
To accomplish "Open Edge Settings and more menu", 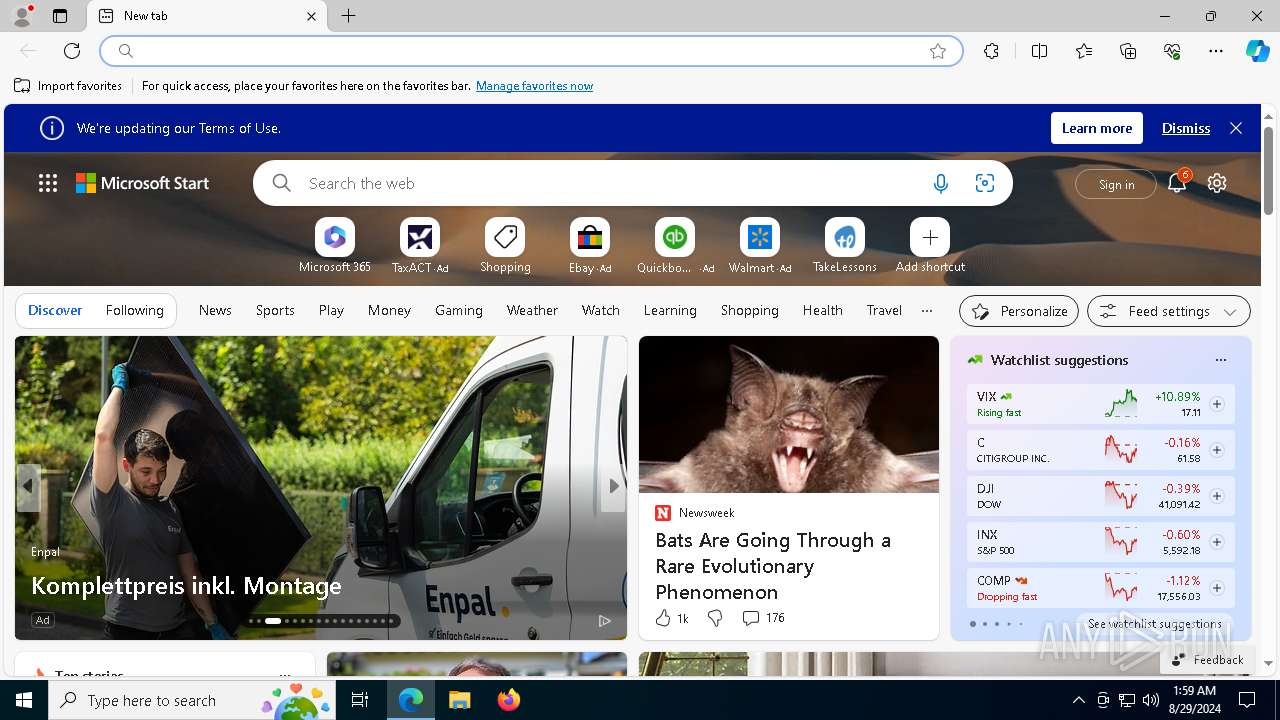I will click(x=1216, y=51).
